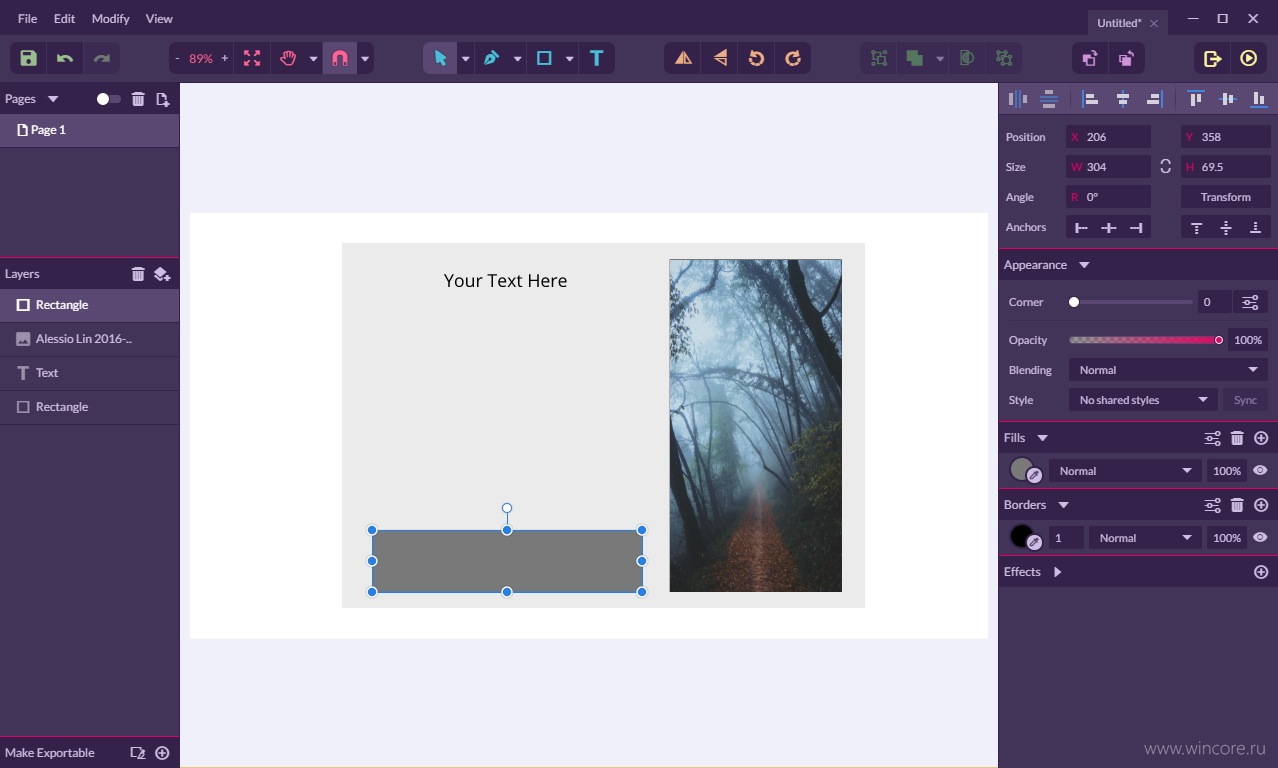Click the Play preview icon
This screenshot has height=768, width=1278.
(x=1248, y=58)
